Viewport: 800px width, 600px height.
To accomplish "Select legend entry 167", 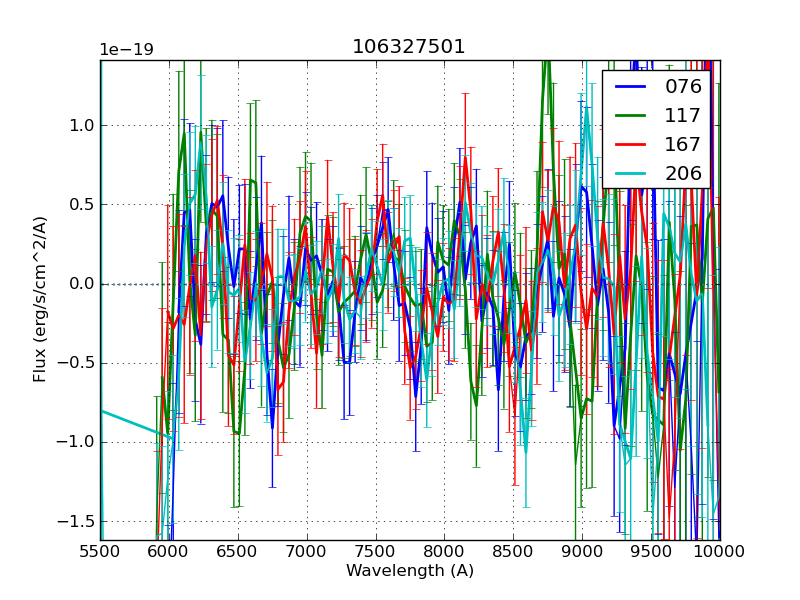I will pyautogui.click(x=684, y=145).
